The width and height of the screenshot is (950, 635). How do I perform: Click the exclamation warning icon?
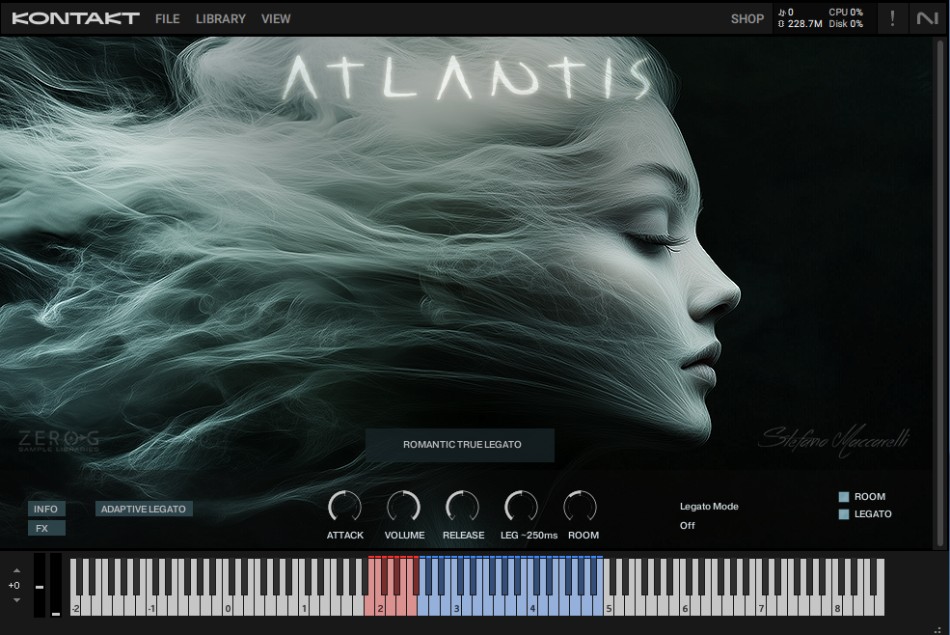[892, 19]
